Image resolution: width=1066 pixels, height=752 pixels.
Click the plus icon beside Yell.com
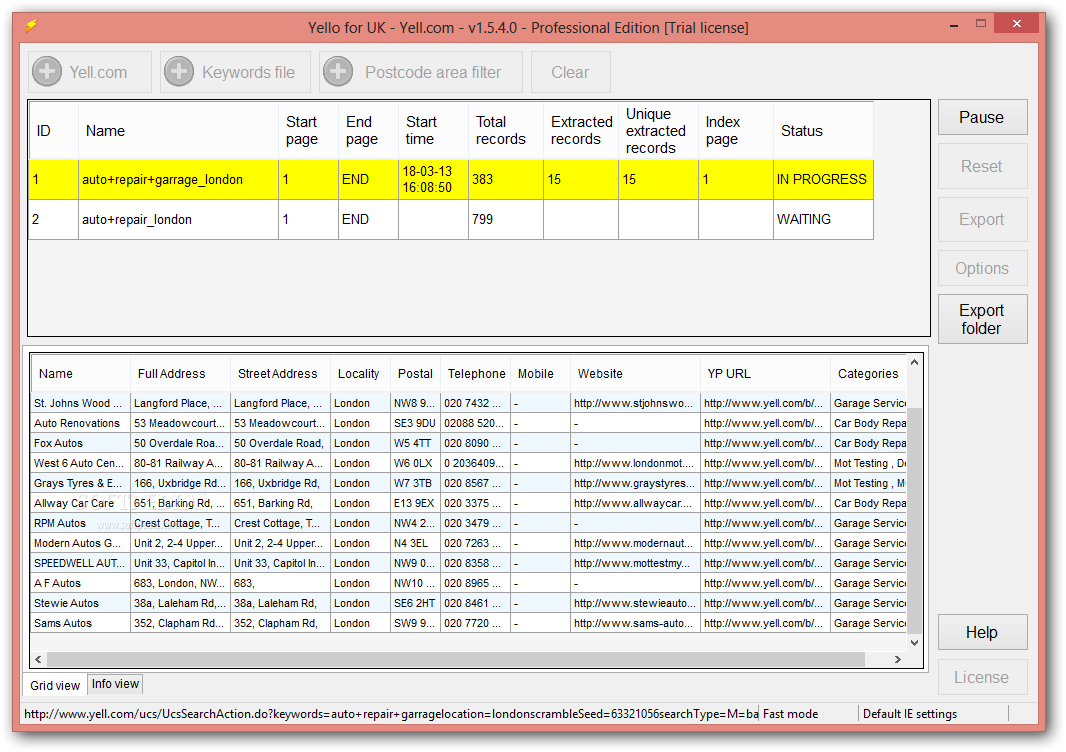point(48,71)
